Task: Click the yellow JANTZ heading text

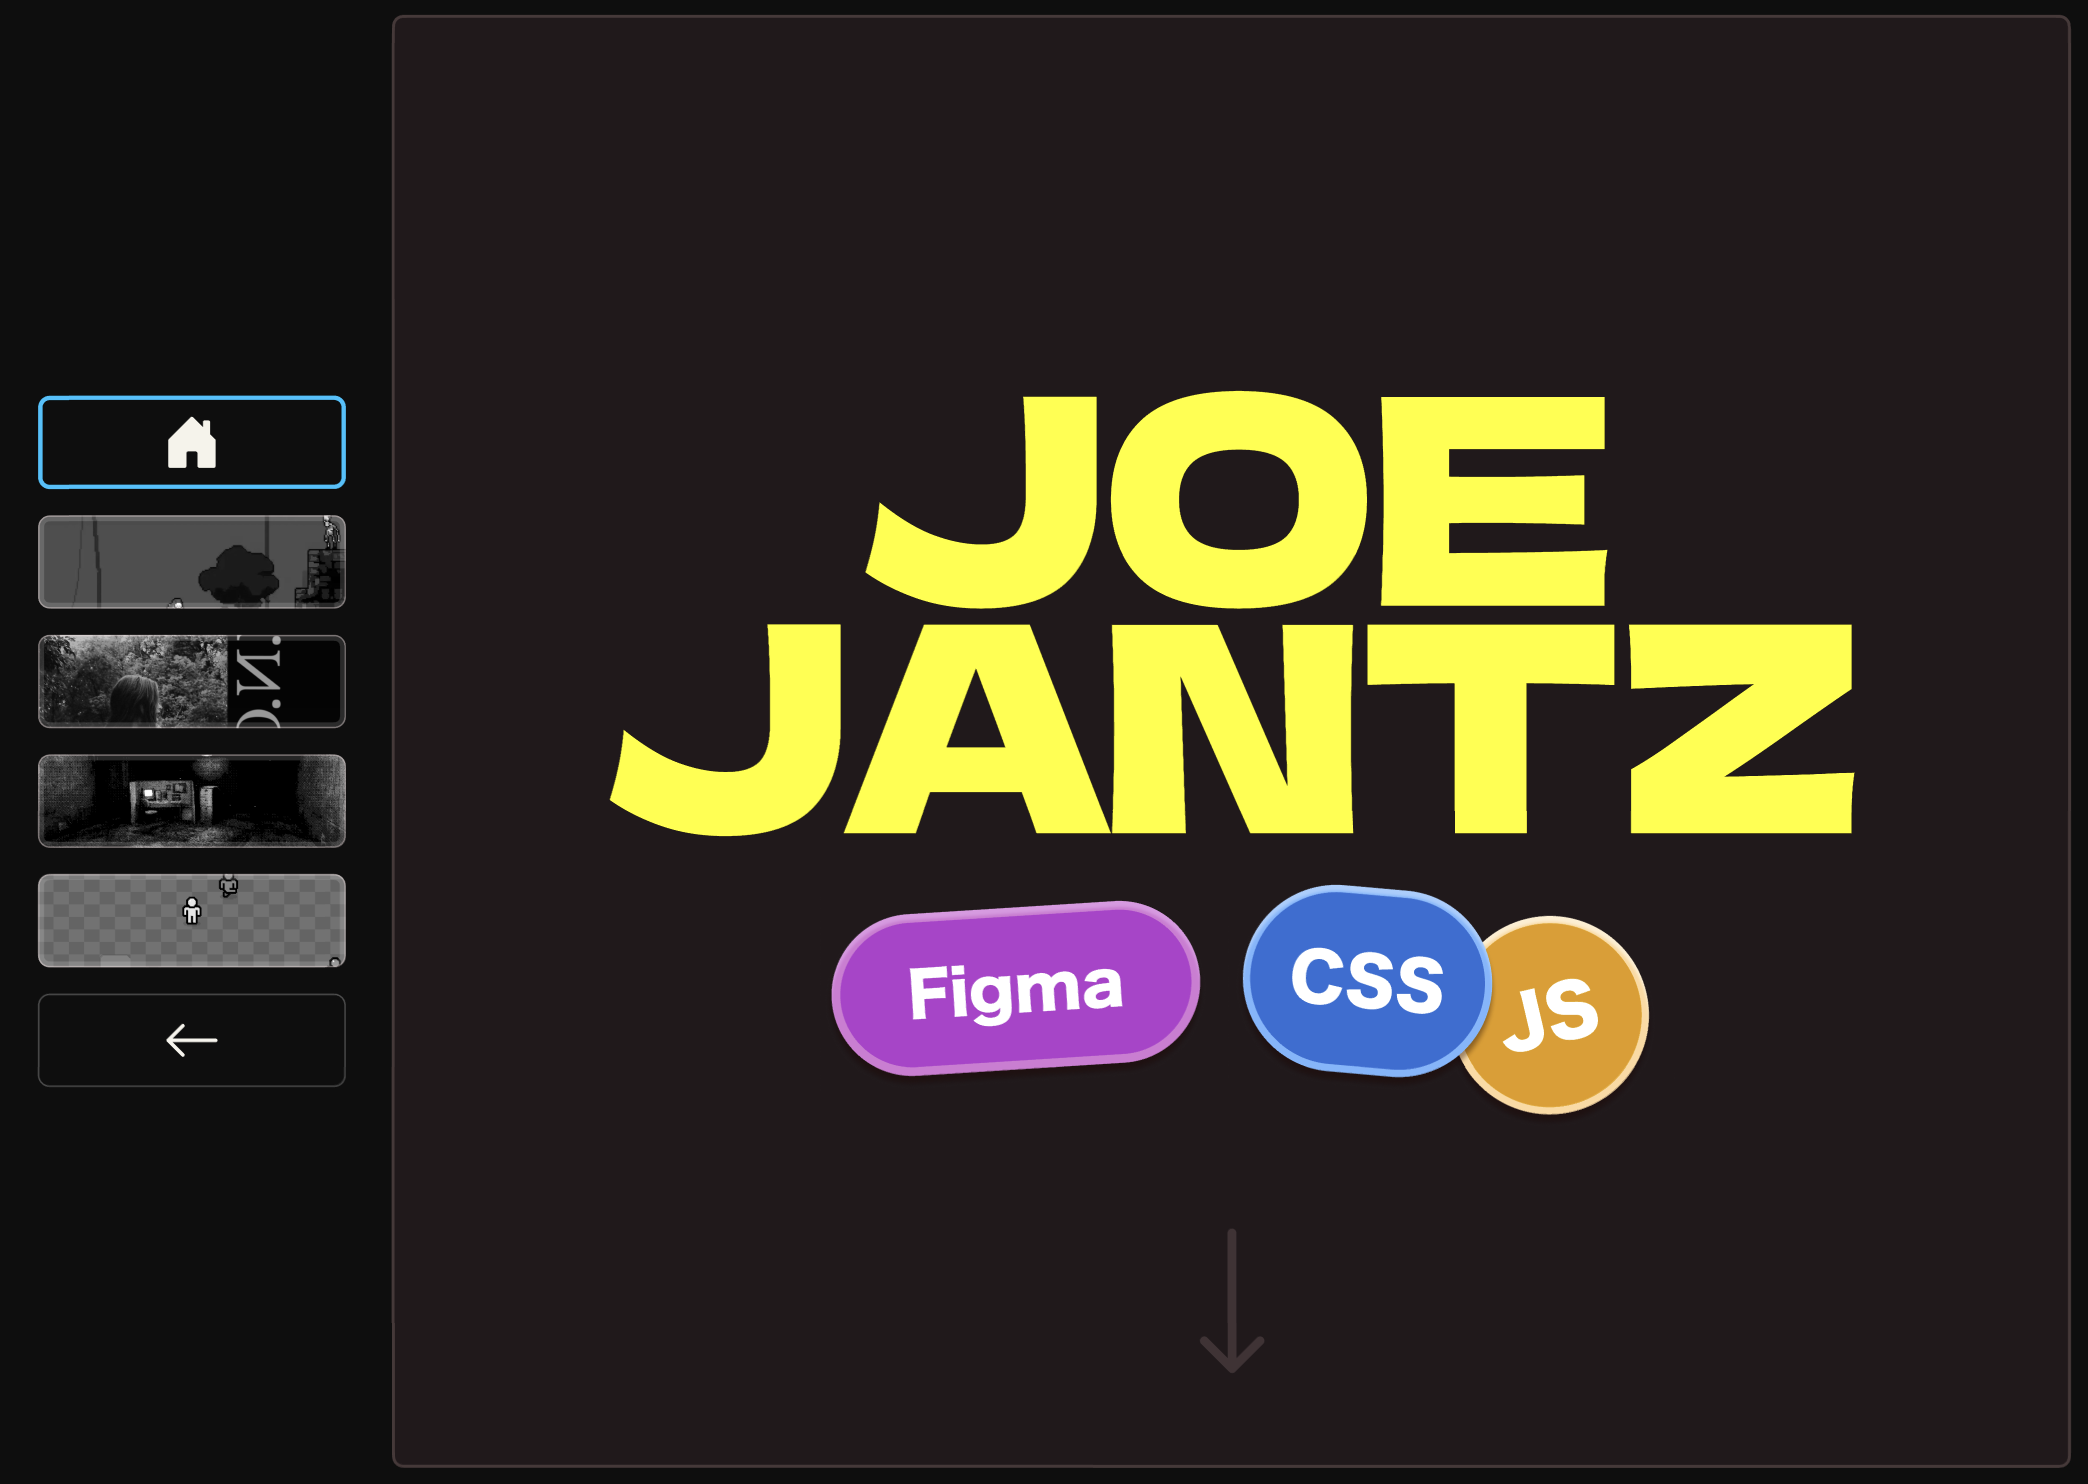Action: tap(1232, 728)
